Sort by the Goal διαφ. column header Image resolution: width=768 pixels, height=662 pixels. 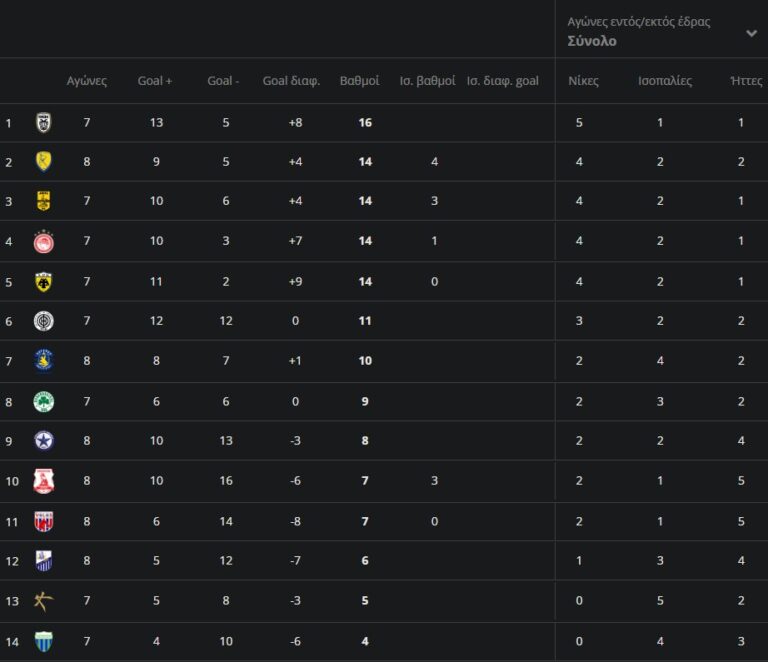click(291, 81)
